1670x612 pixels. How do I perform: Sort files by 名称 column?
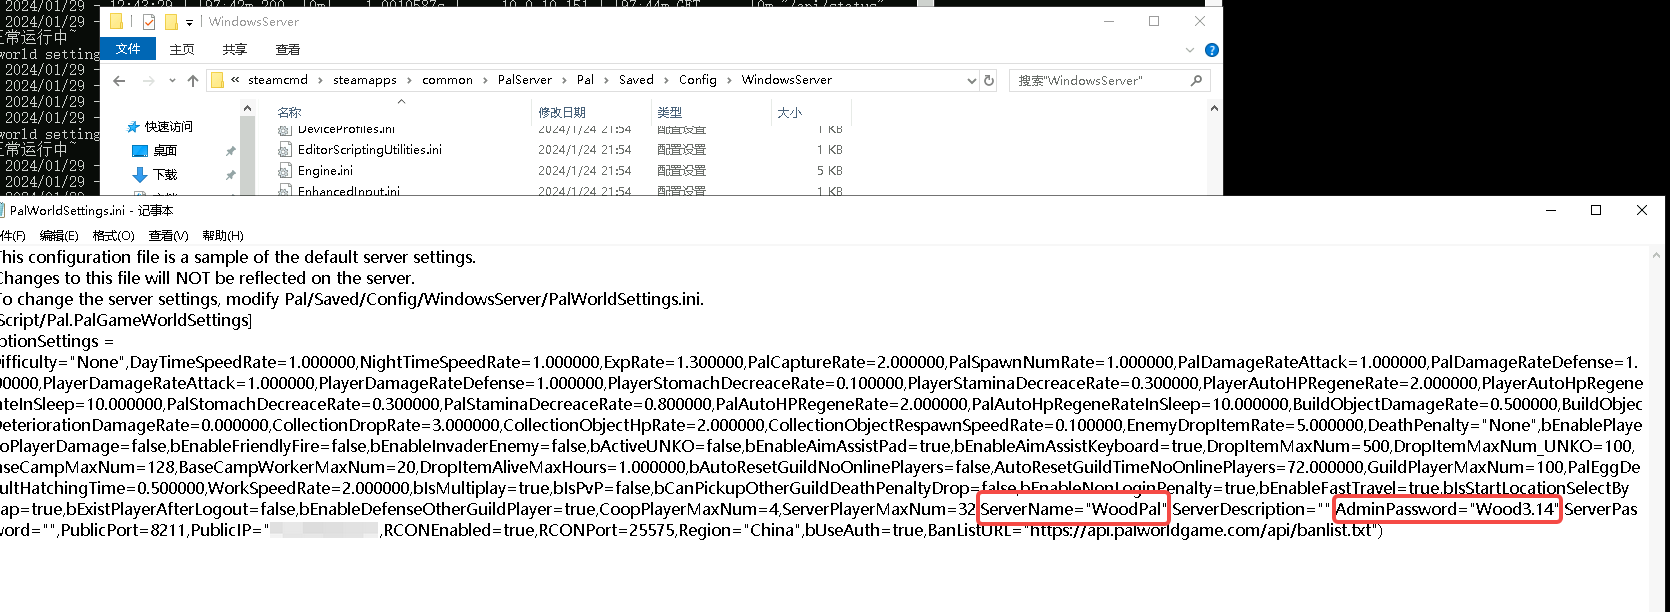(x=289, y=113)
